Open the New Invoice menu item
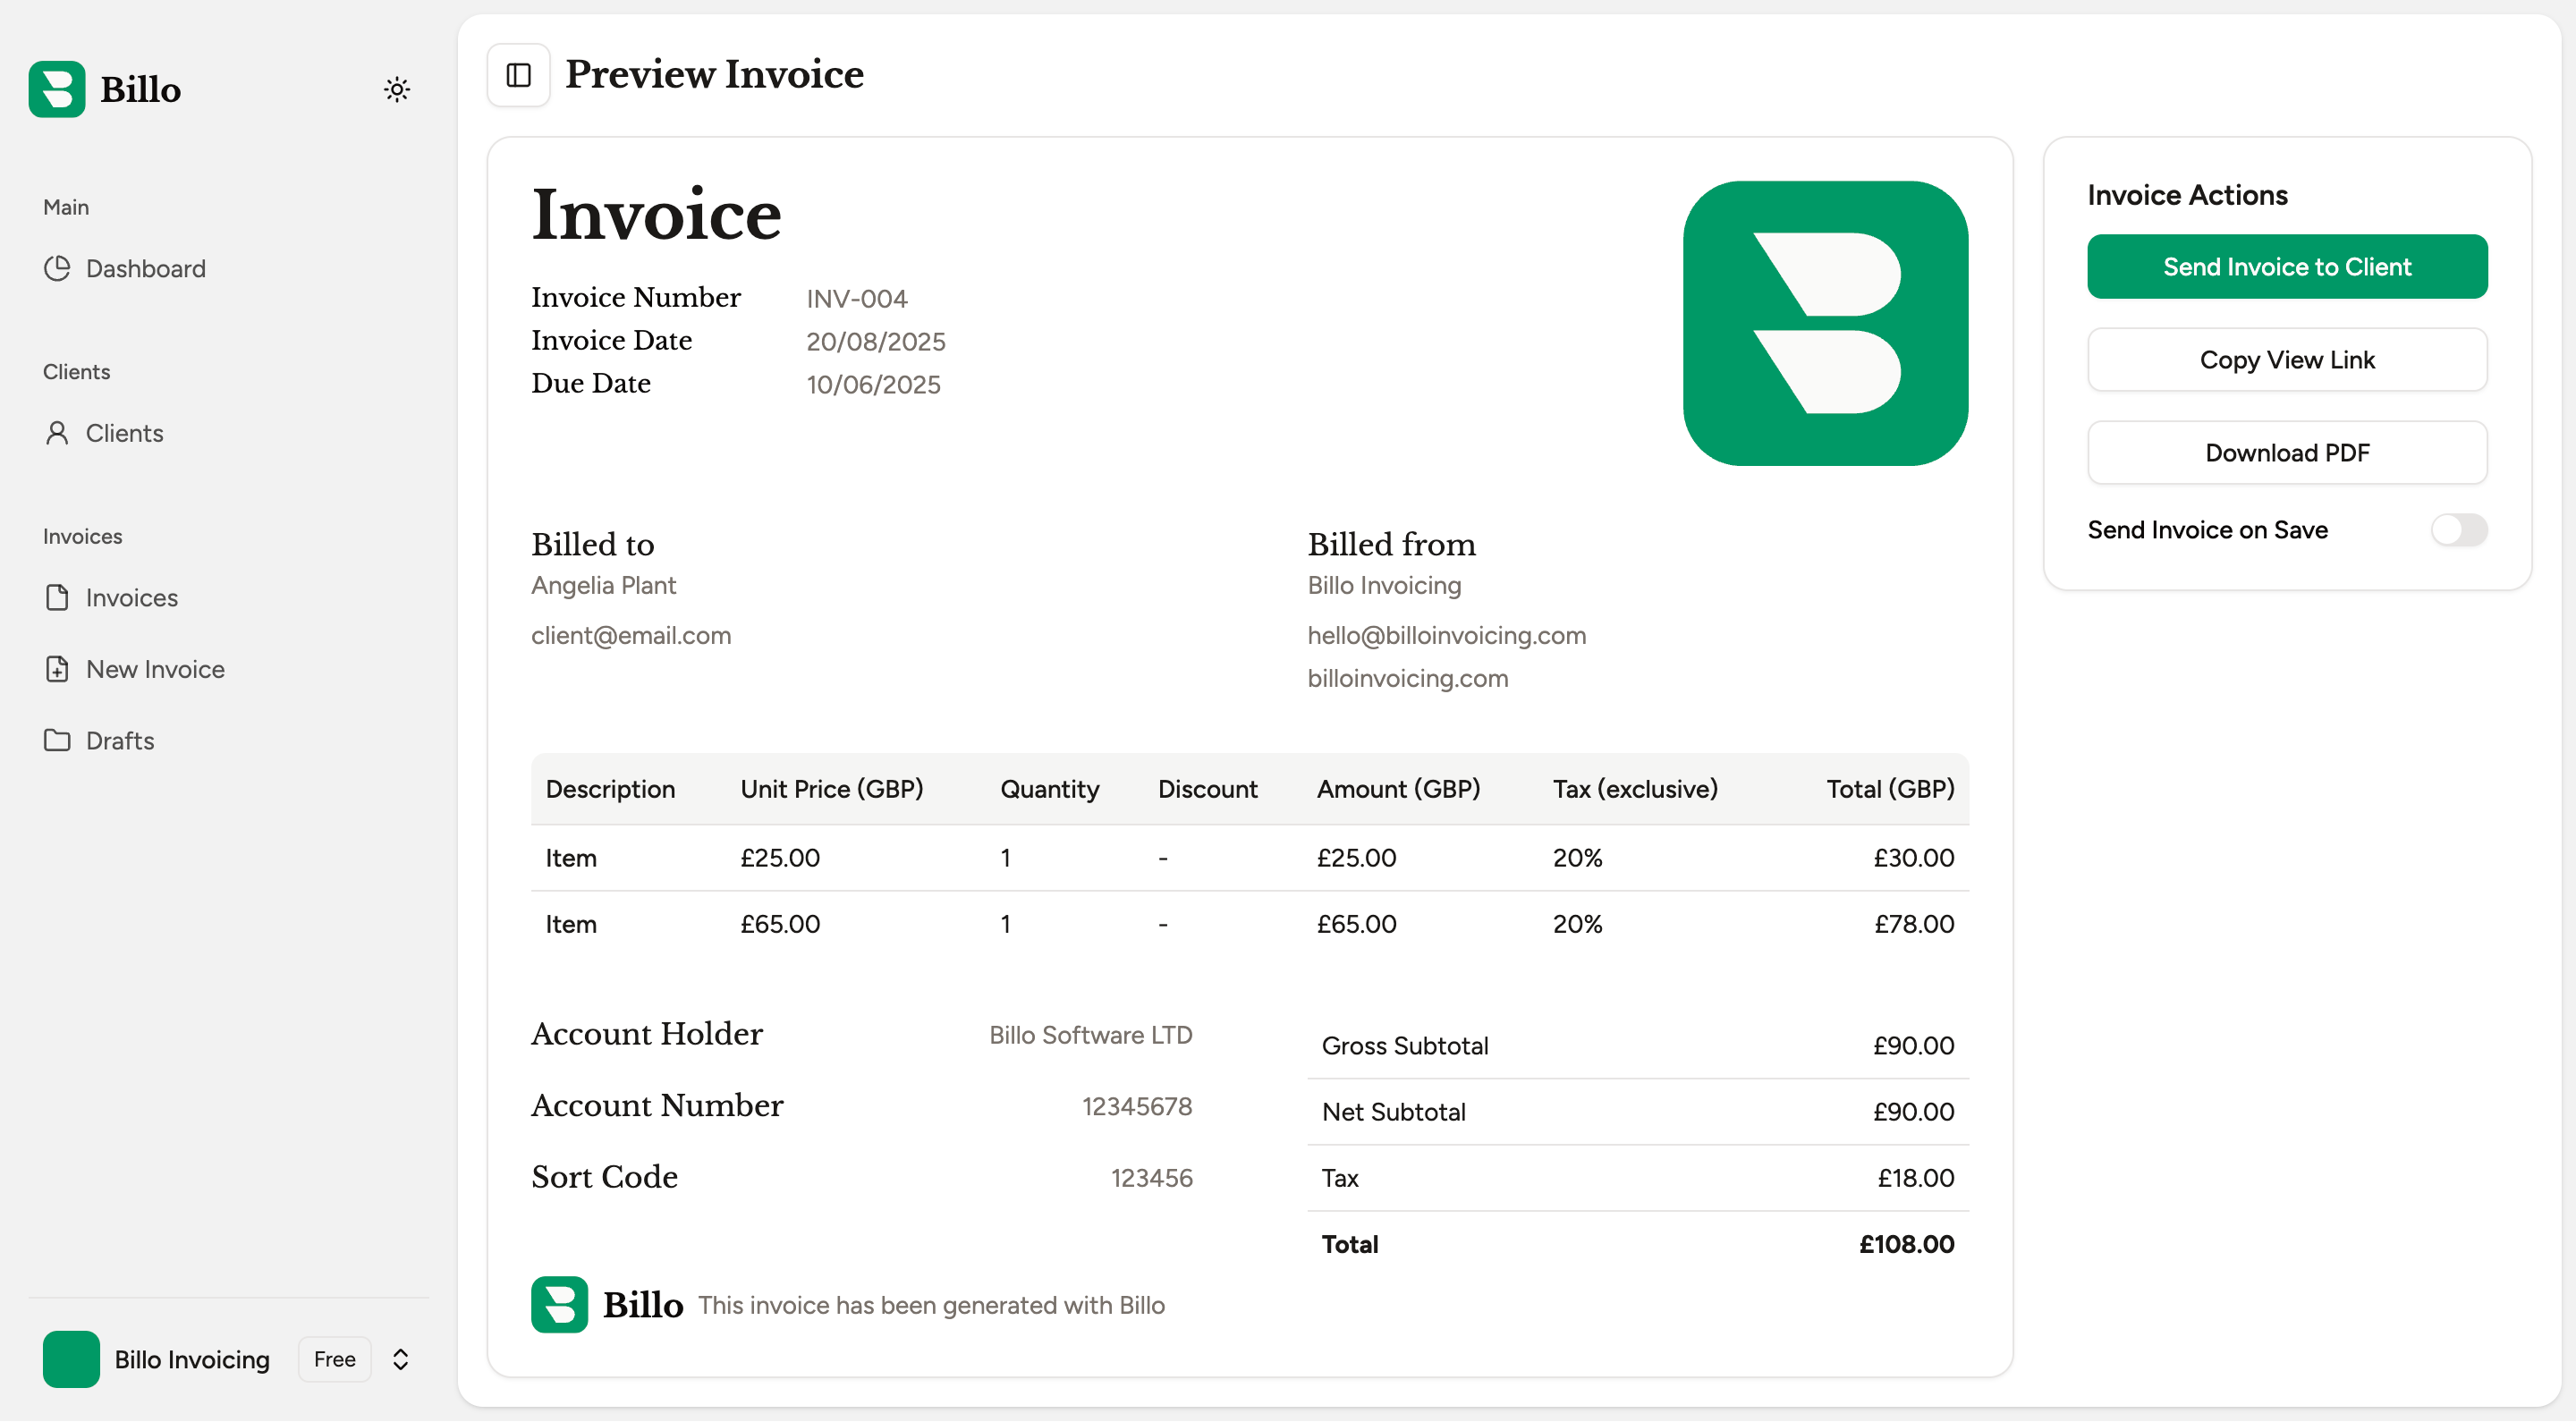The width and height of the screenshot is (2576, 1422). coord(155,669)
